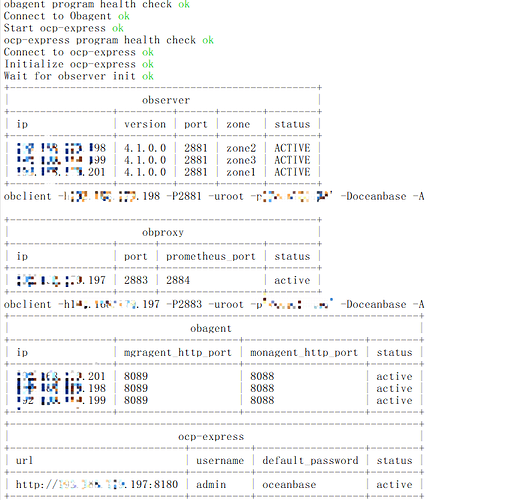The width and height of the screenshot is (516, 500).
Task: Select the 'version' column header in observer table
Action: tap(145, 124)
